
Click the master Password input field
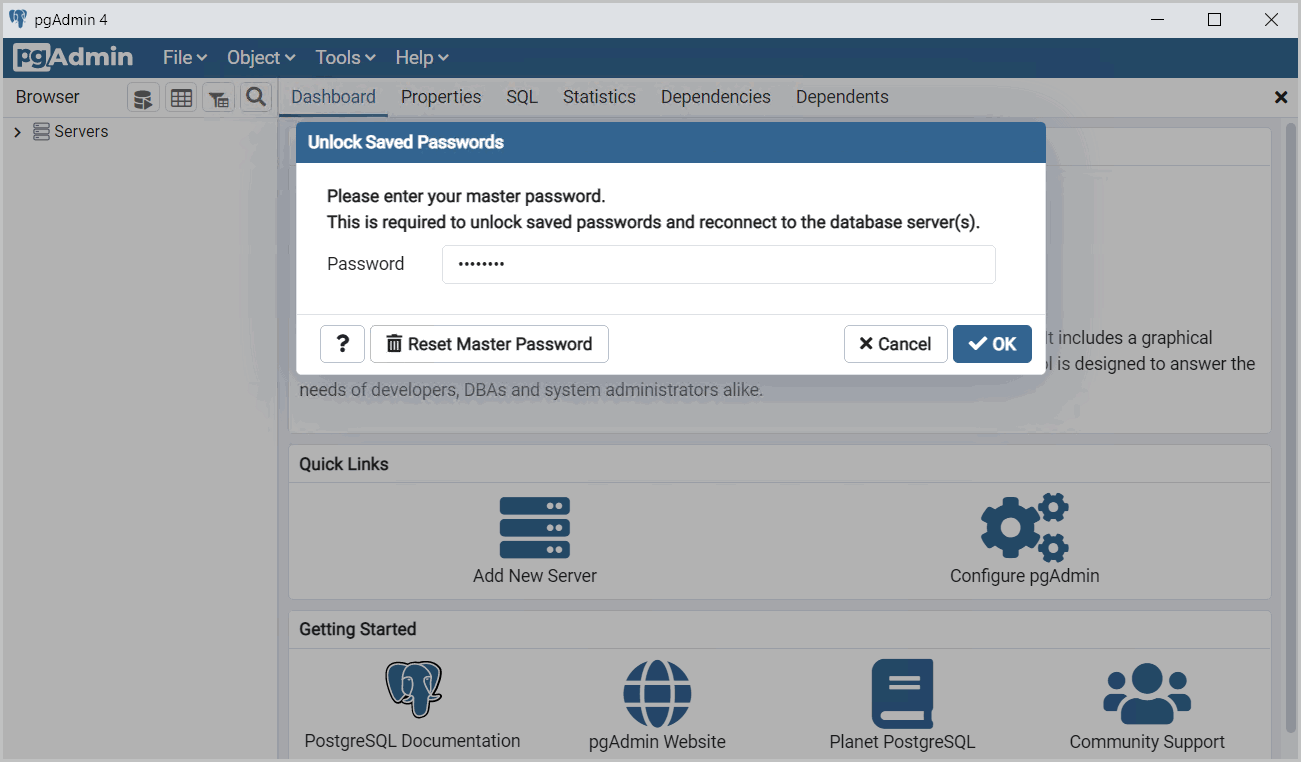(718, 264)
